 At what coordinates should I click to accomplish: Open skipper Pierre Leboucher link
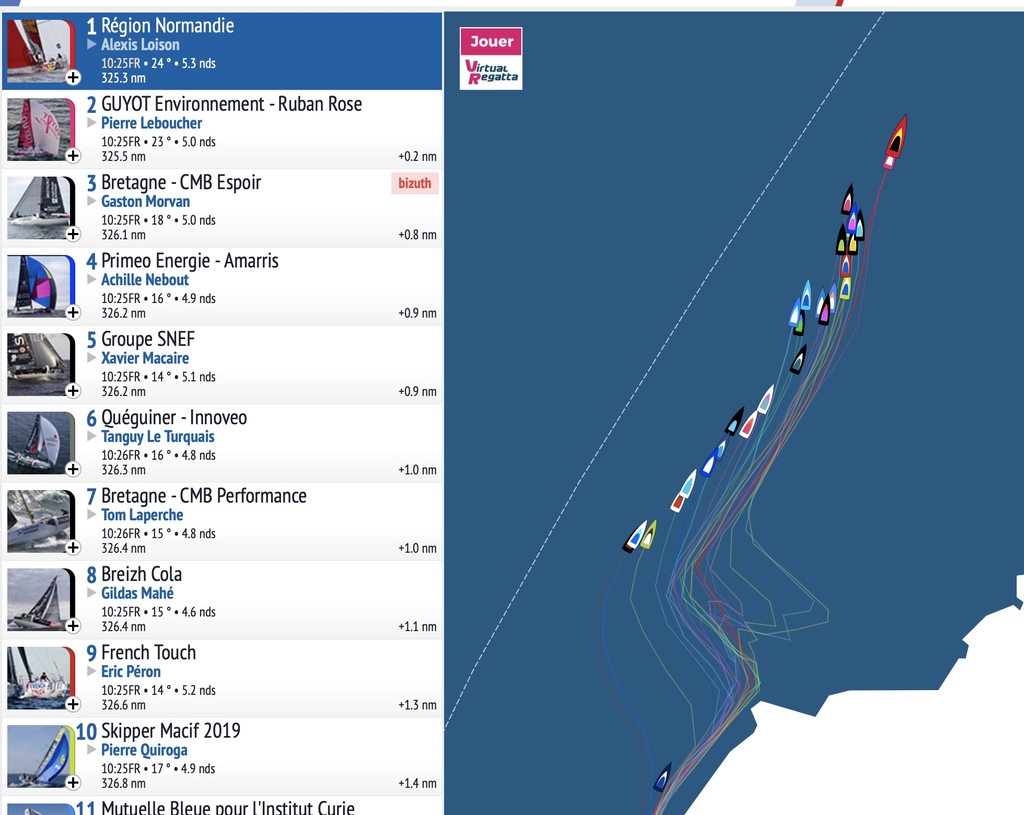point(152,123)
